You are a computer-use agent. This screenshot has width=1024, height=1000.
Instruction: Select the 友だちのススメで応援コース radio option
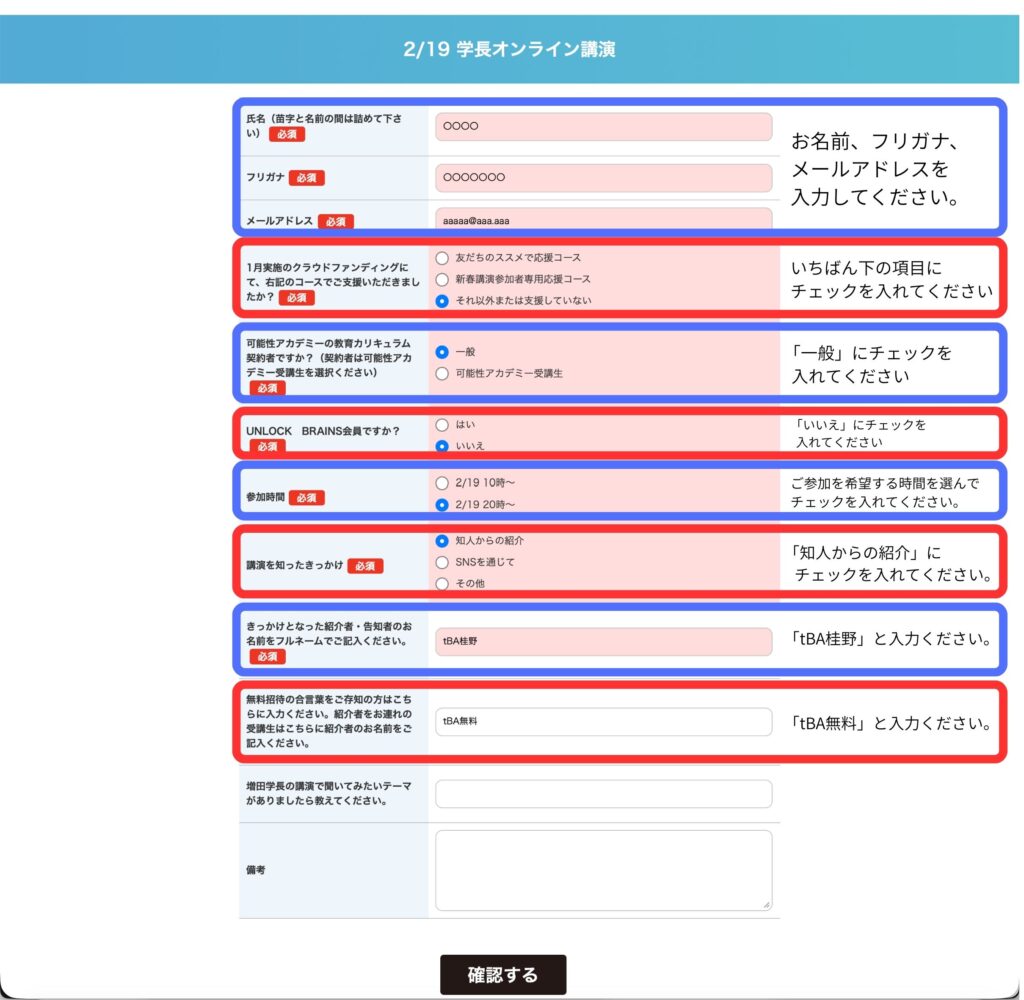[x=443, y=258]
